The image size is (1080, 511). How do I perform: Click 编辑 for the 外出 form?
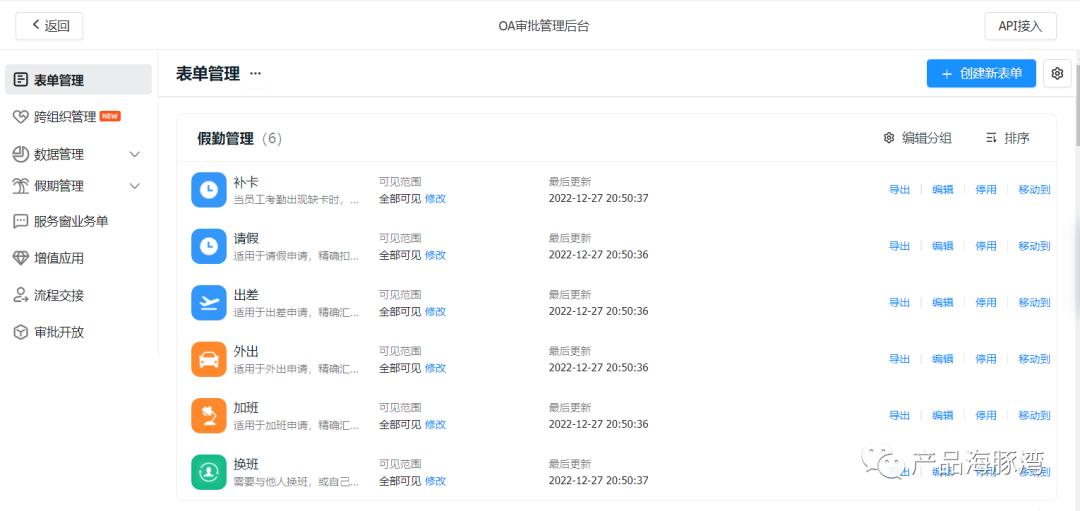(x=943, y=359)
